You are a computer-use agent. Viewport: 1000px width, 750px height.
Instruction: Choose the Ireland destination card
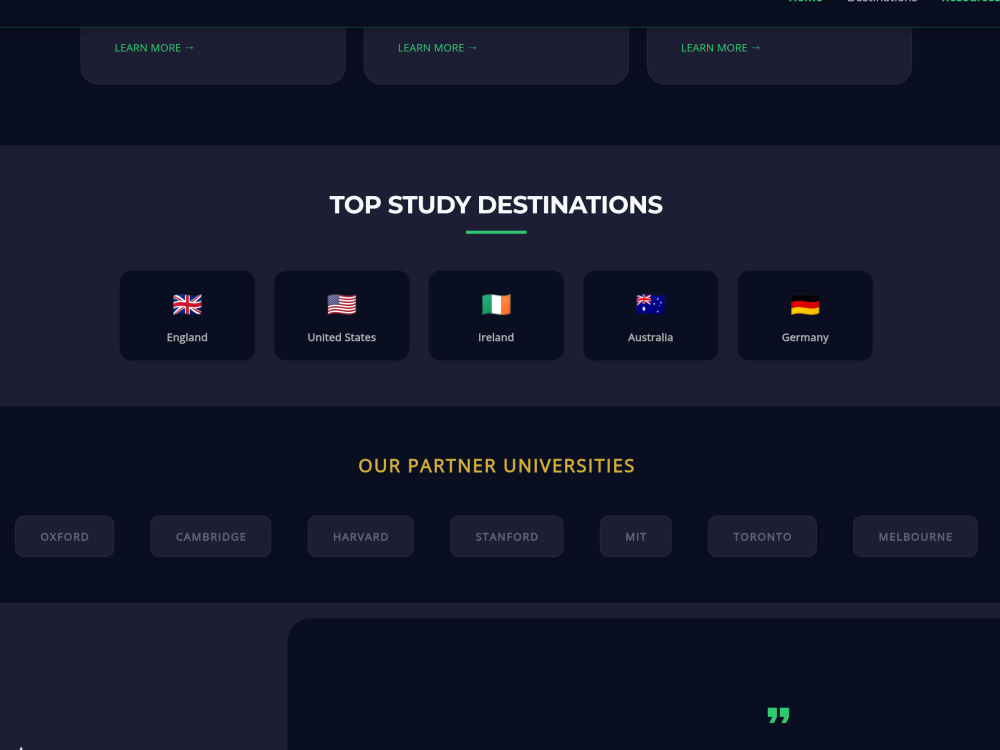click(x=496, y=315)
